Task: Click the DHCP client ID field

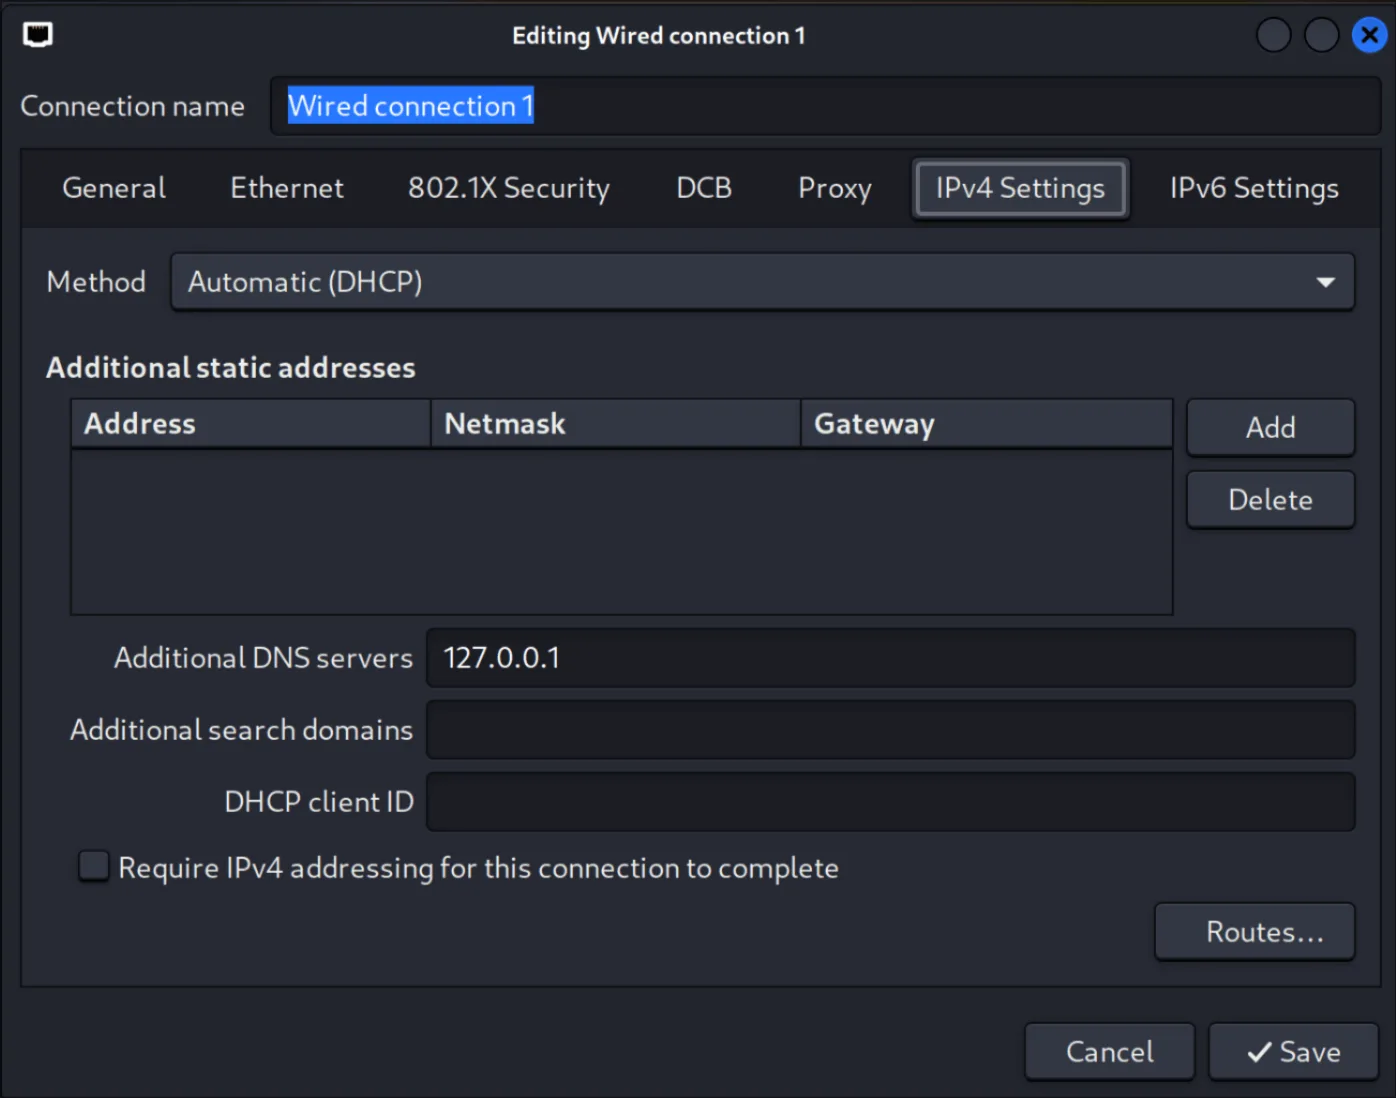Action: [891, 801]
